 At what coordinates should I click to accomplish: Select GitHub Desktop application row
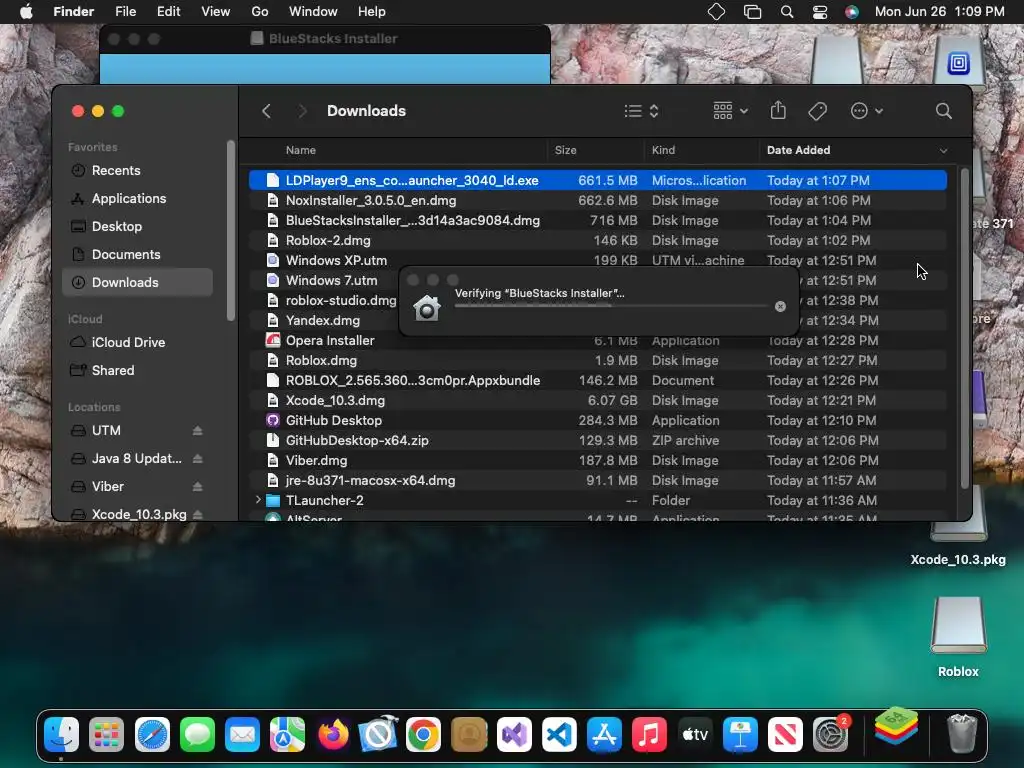click(598, 421)
